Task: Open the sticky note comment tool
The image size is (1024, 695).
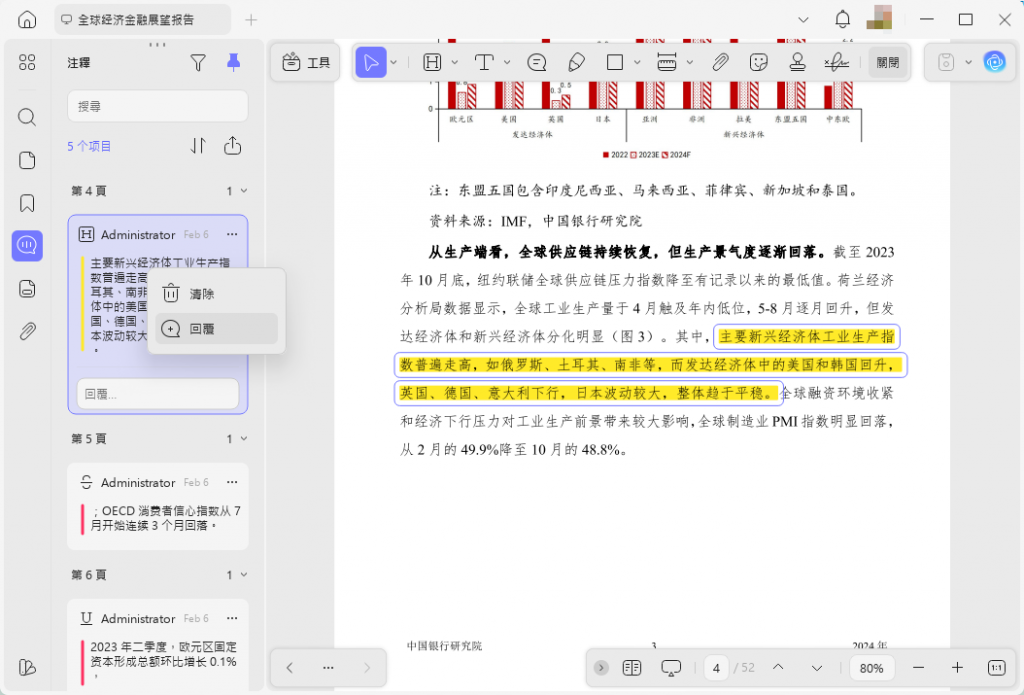Action: point(537,61)
